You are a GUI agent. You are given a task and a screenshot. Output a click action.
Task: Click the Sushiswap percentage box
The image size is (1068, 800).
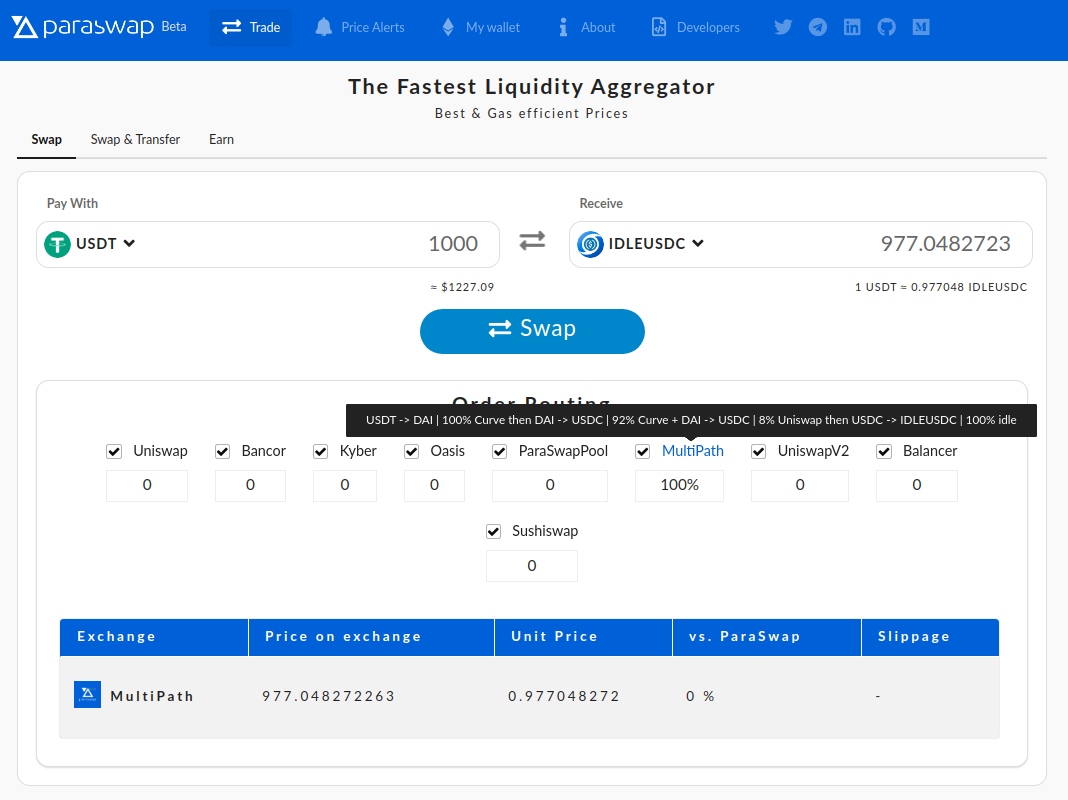(532, 566)
